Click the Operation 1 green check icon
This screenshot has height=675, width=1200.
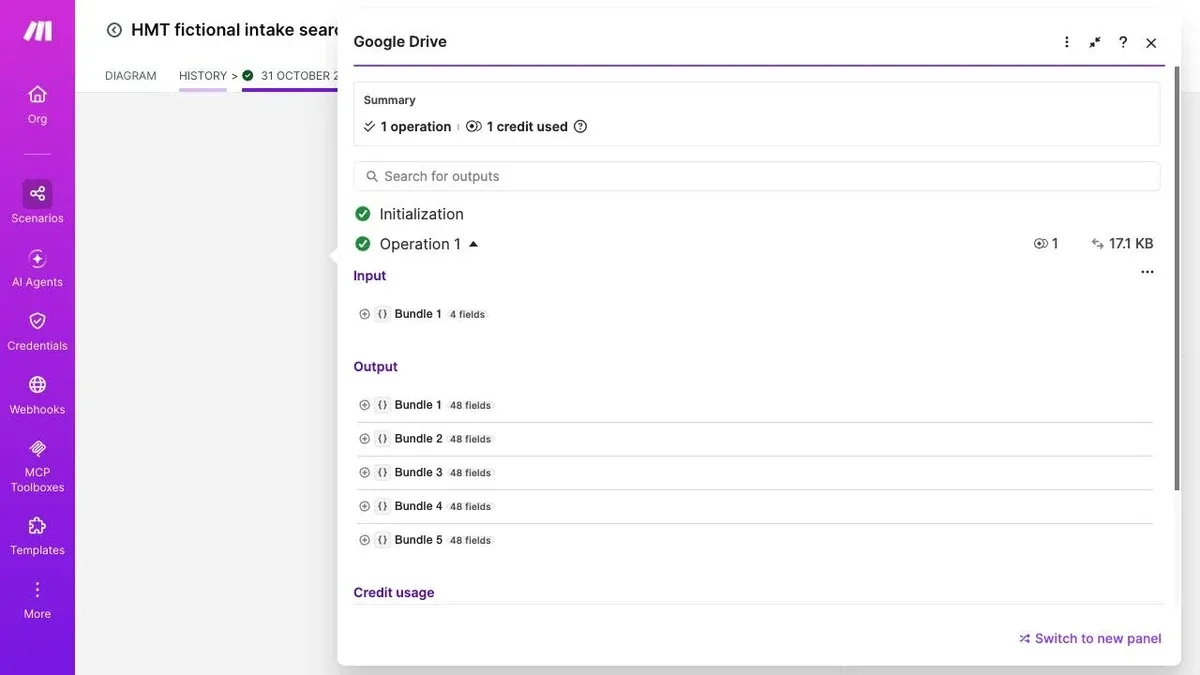click(x=363, y=244)
